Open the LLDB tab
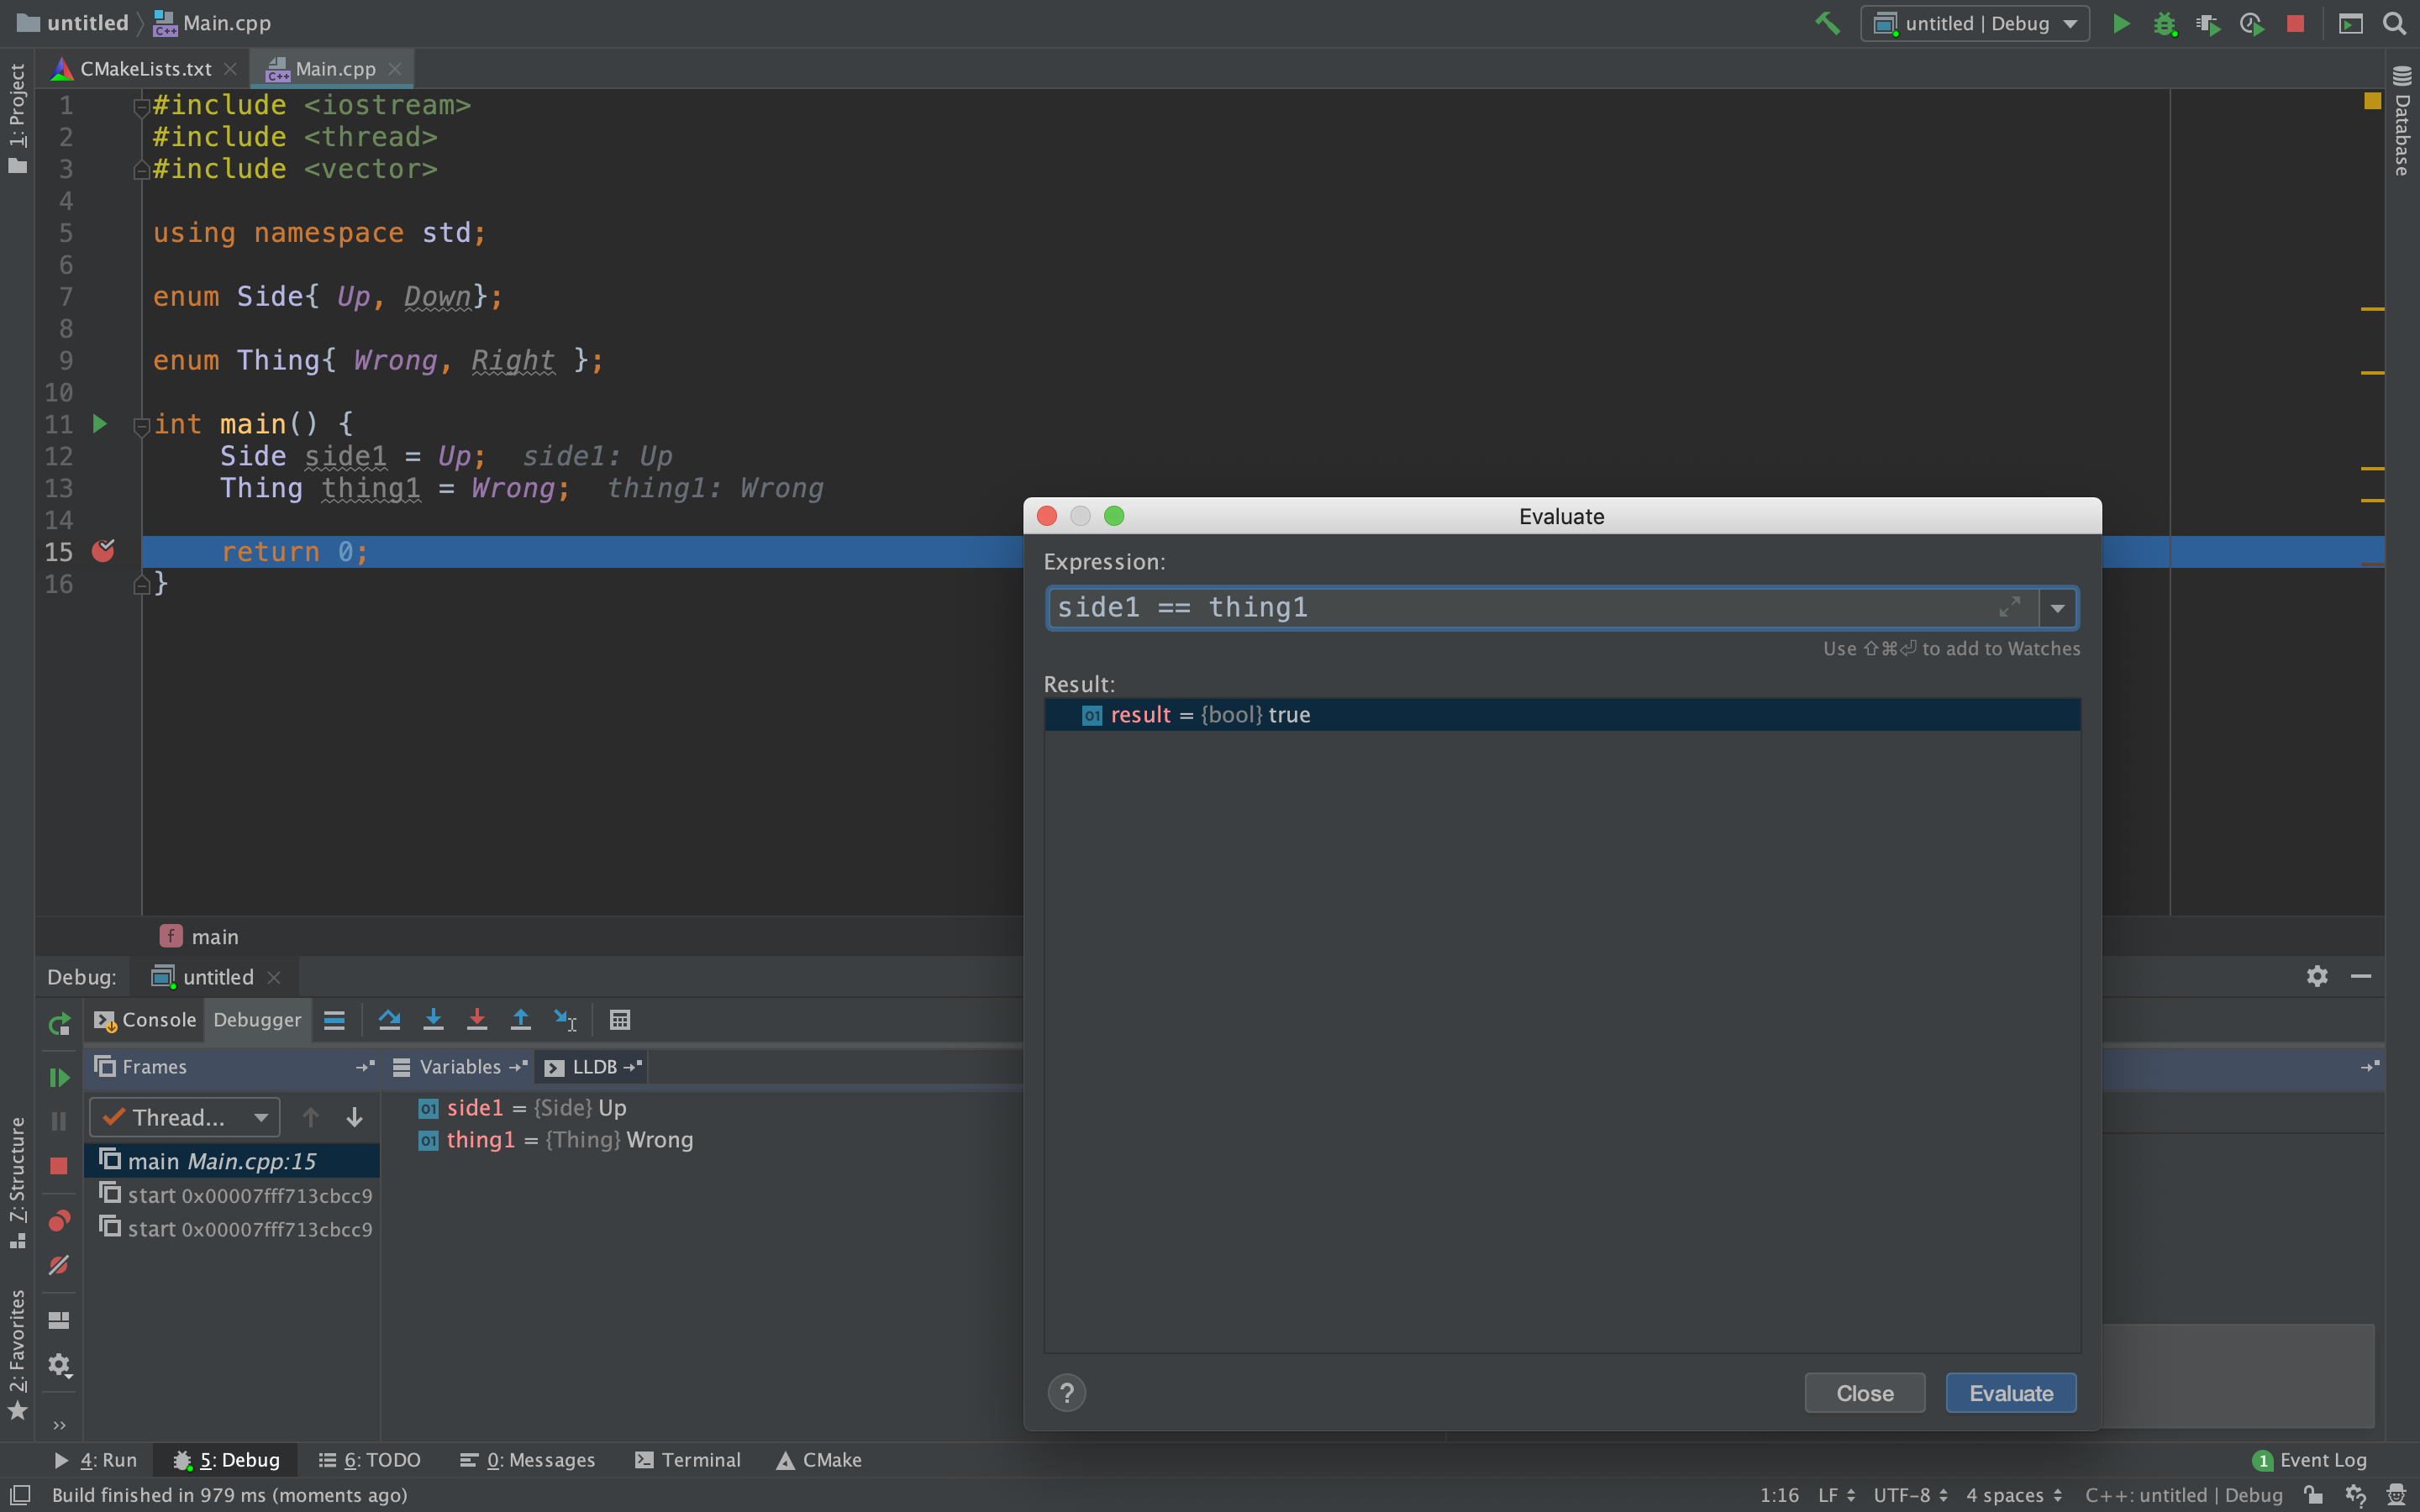 (x=592, y=1067)
